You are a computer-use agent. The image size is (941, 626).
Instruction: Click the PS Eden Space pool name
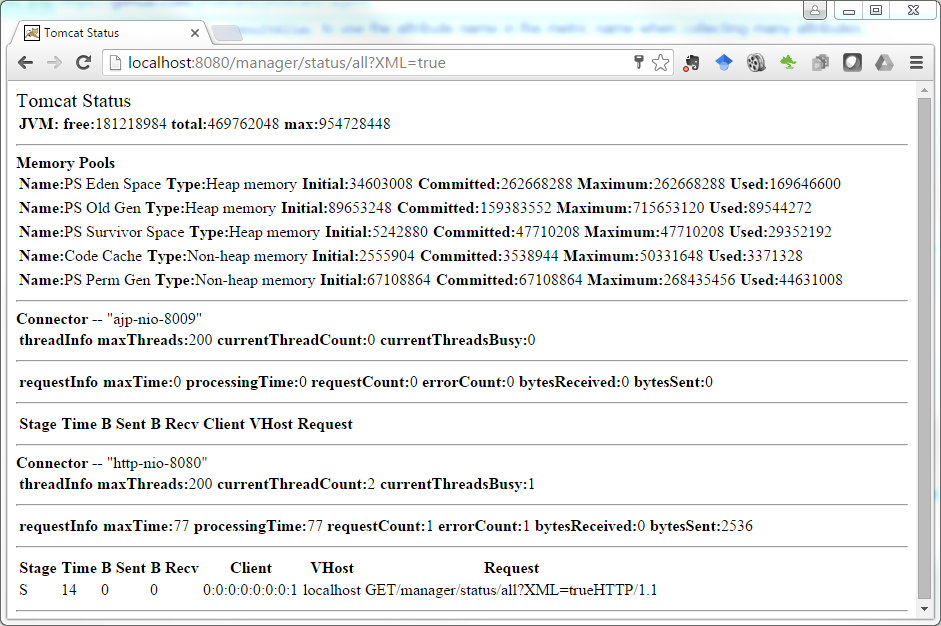point(112,184)
